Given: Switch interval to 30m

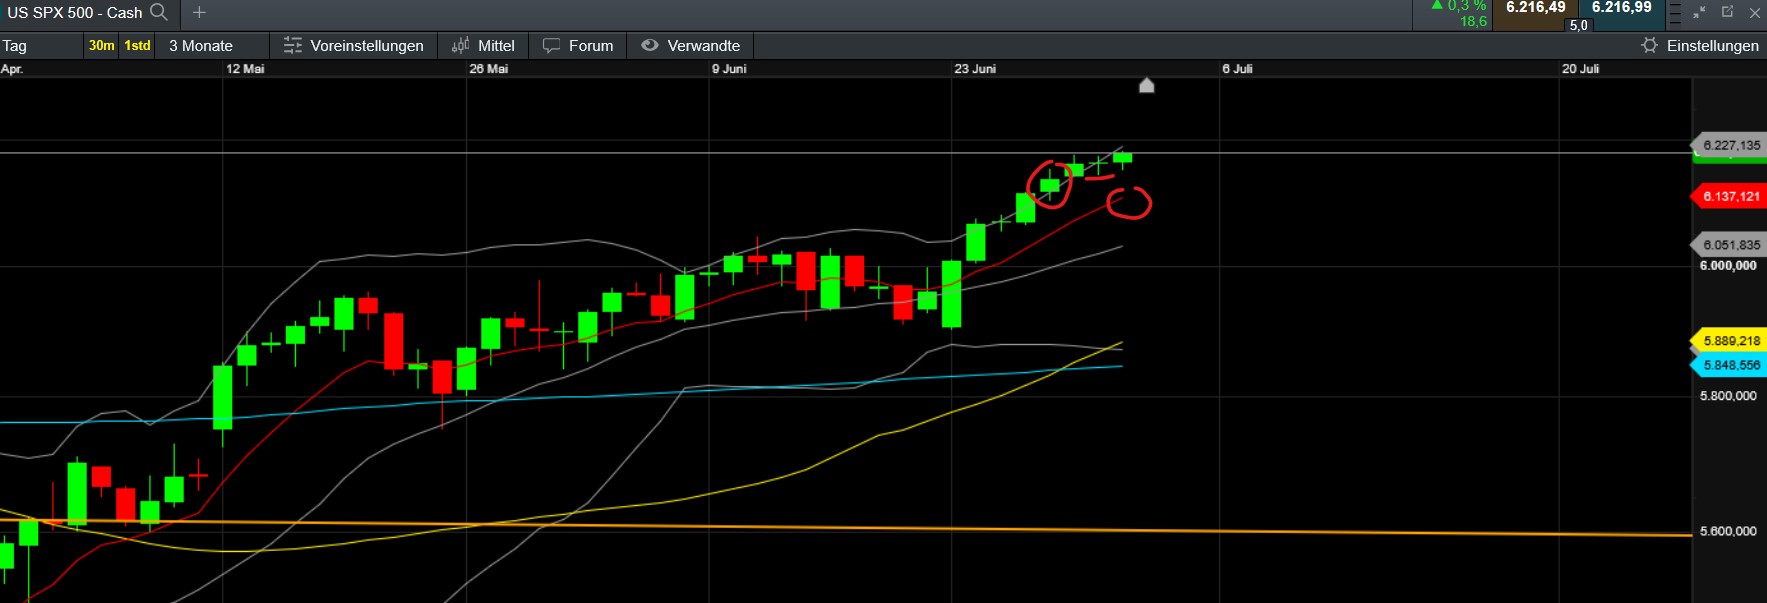Looking at the screenshot, I should click(x=101, y=45).
